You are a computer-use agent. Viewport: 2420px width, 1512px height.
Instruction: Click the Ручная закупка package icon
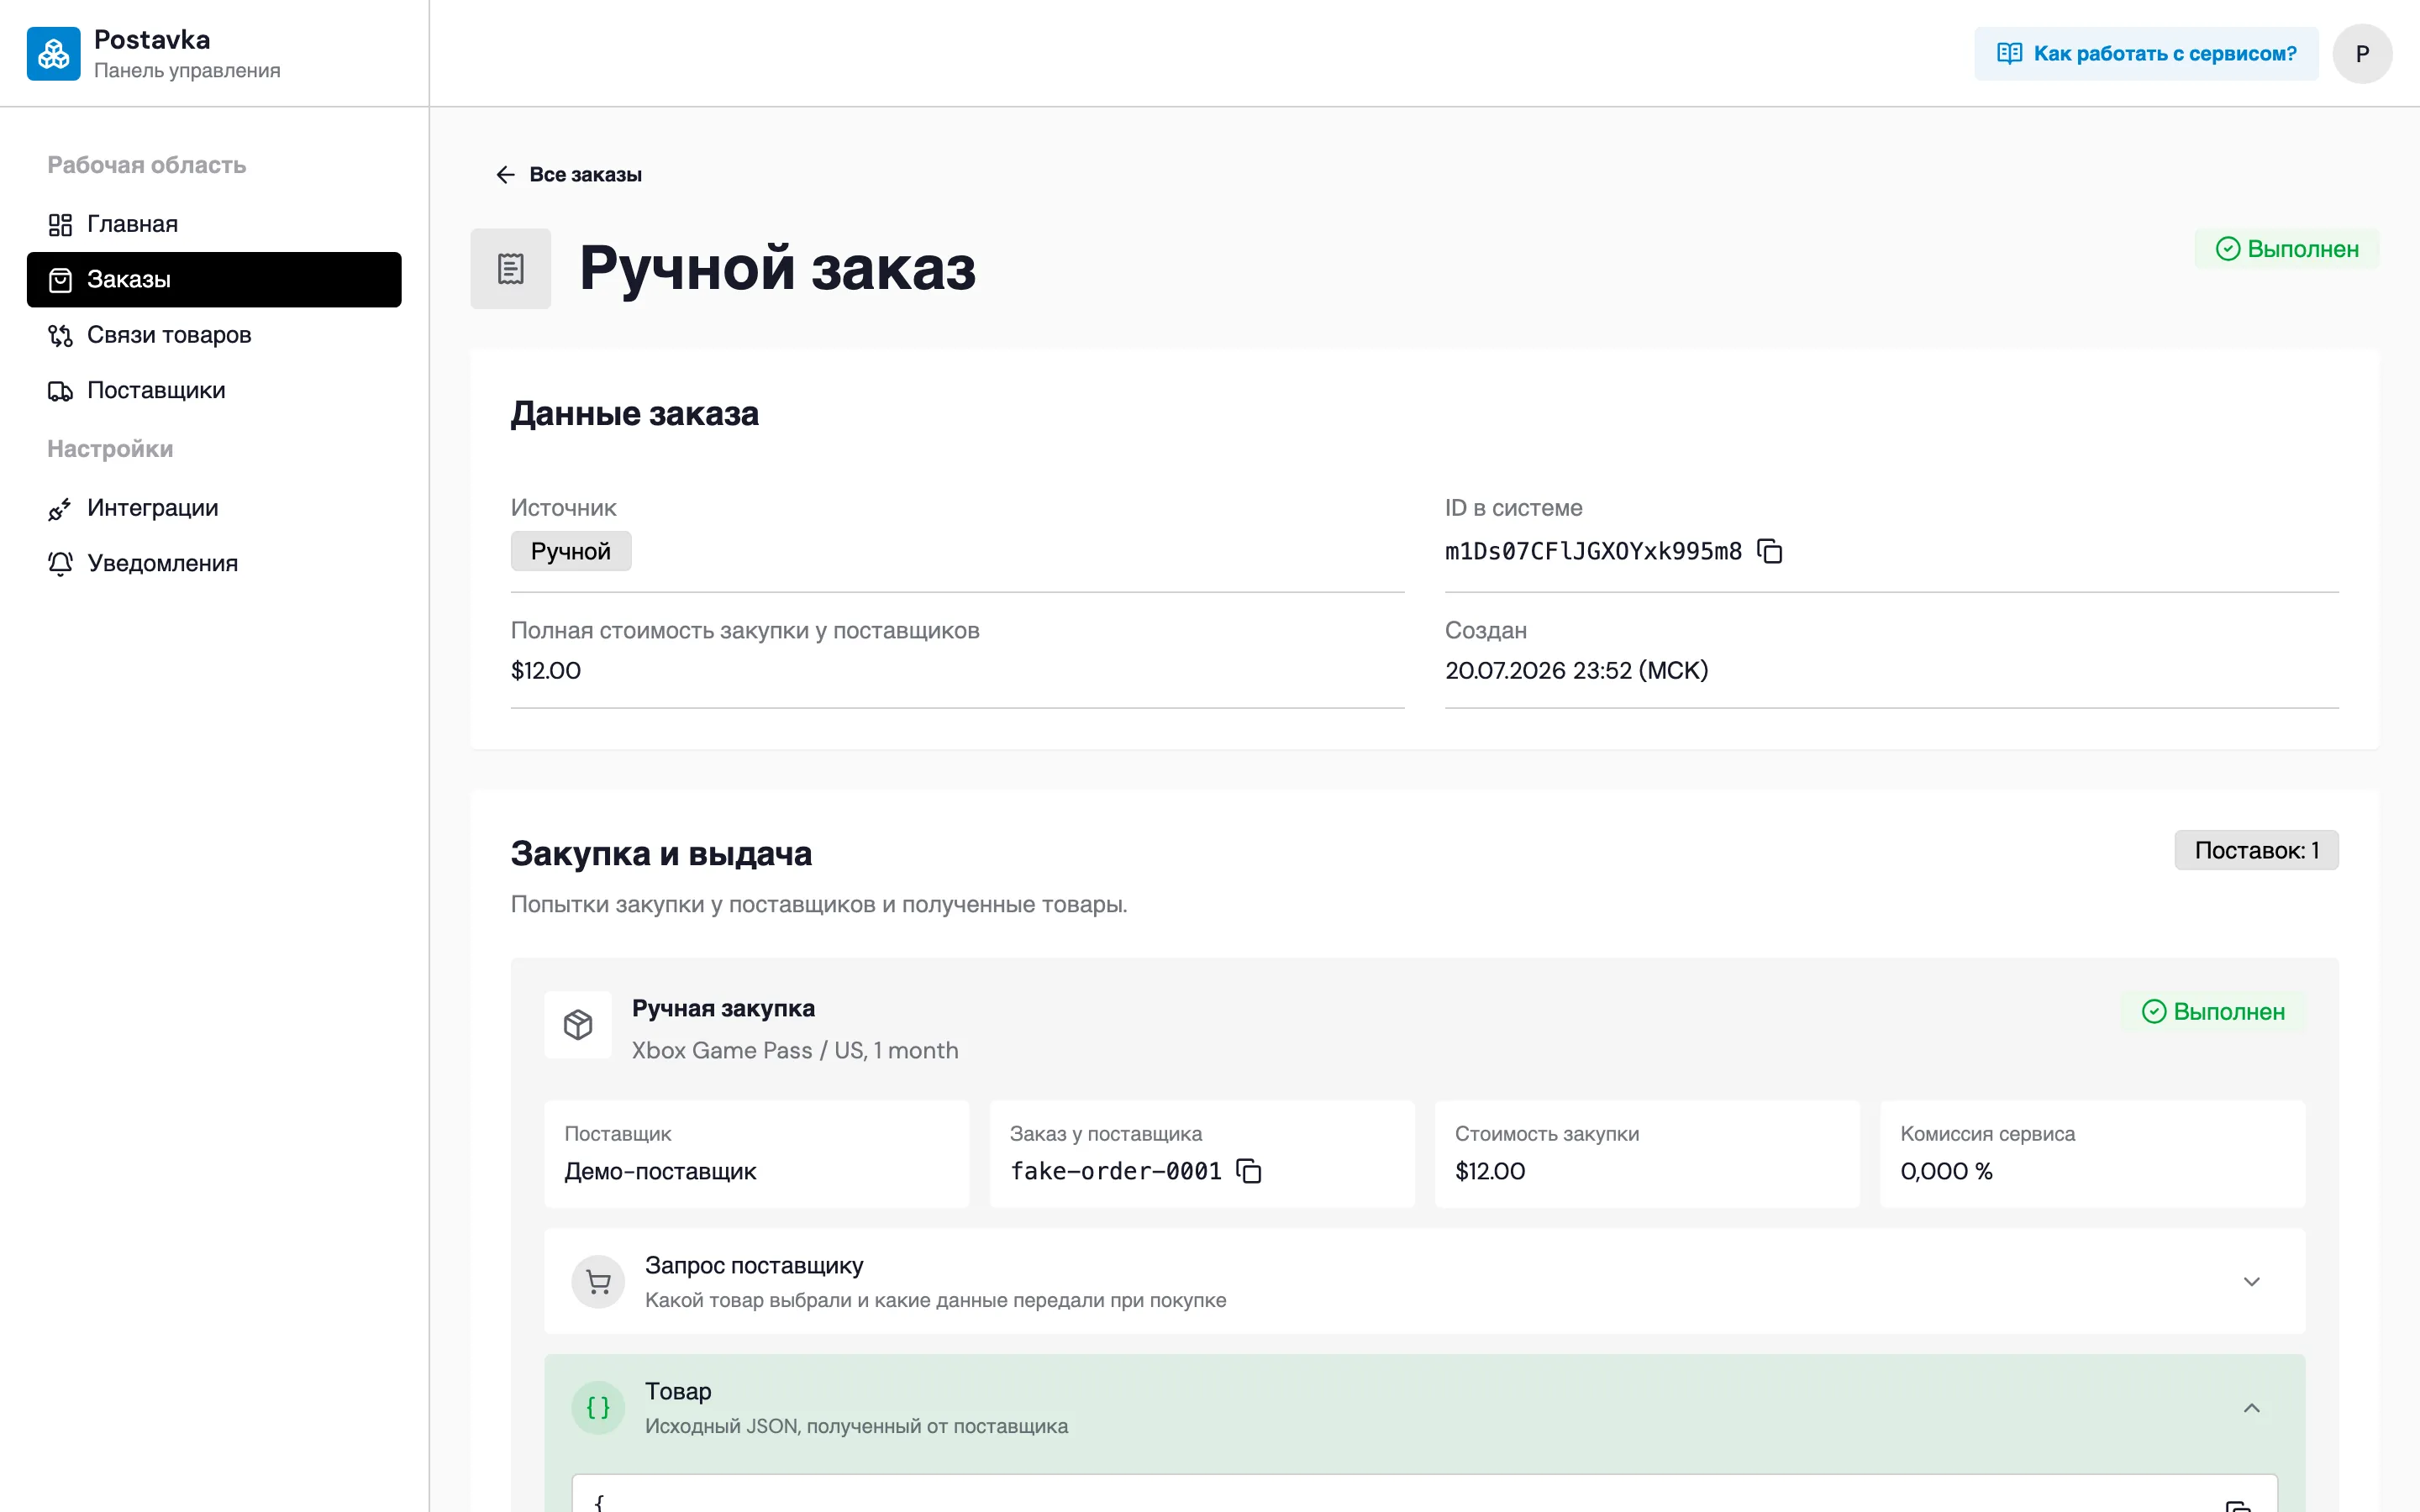point(578,1025)
